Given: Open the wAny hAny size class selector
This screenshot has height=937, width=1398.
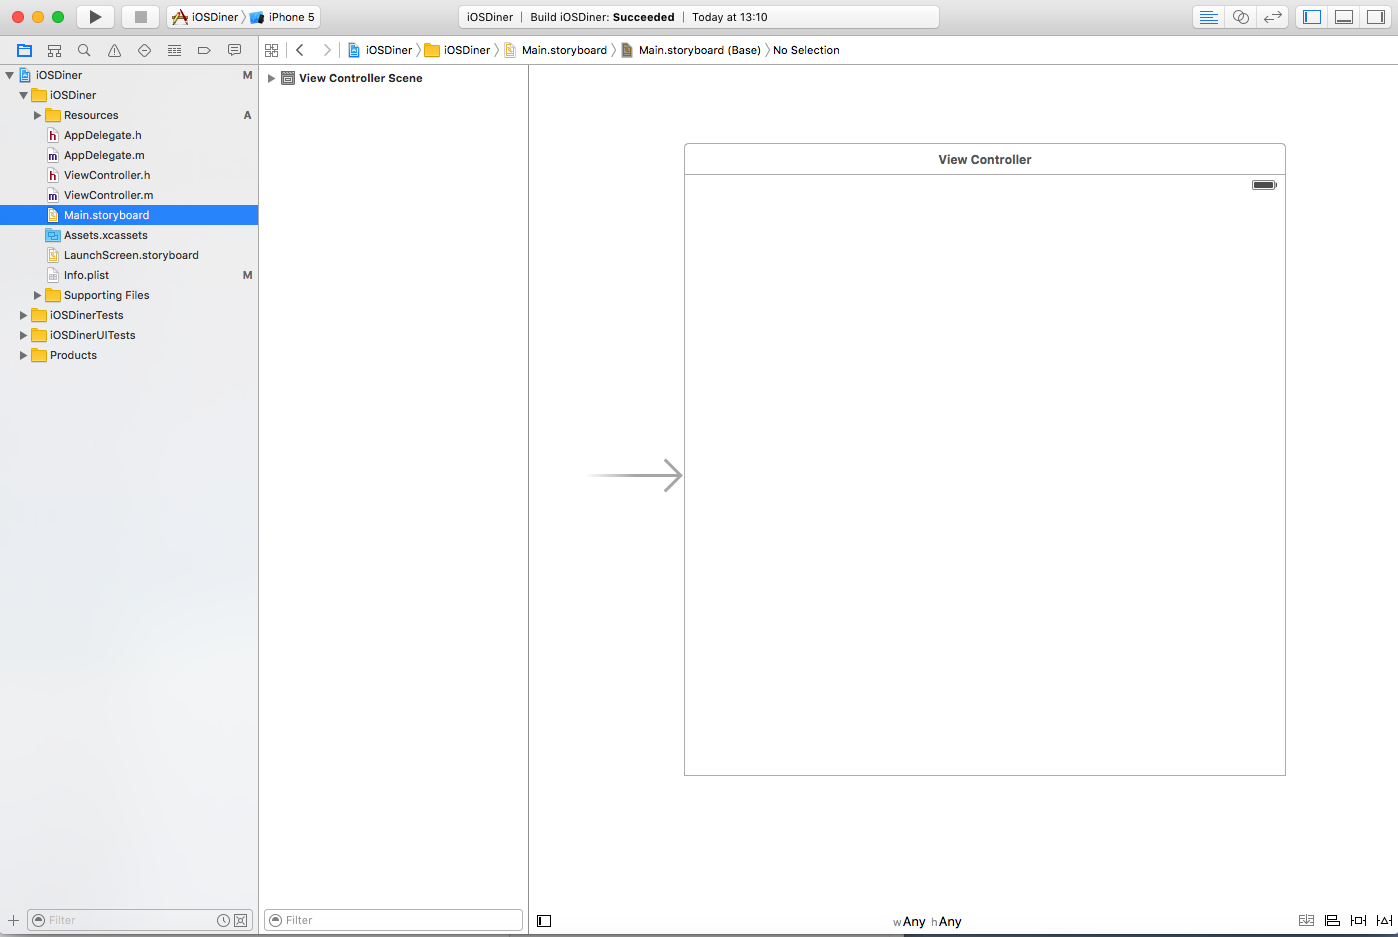Looking at the screenshot, I should [927, 922].
